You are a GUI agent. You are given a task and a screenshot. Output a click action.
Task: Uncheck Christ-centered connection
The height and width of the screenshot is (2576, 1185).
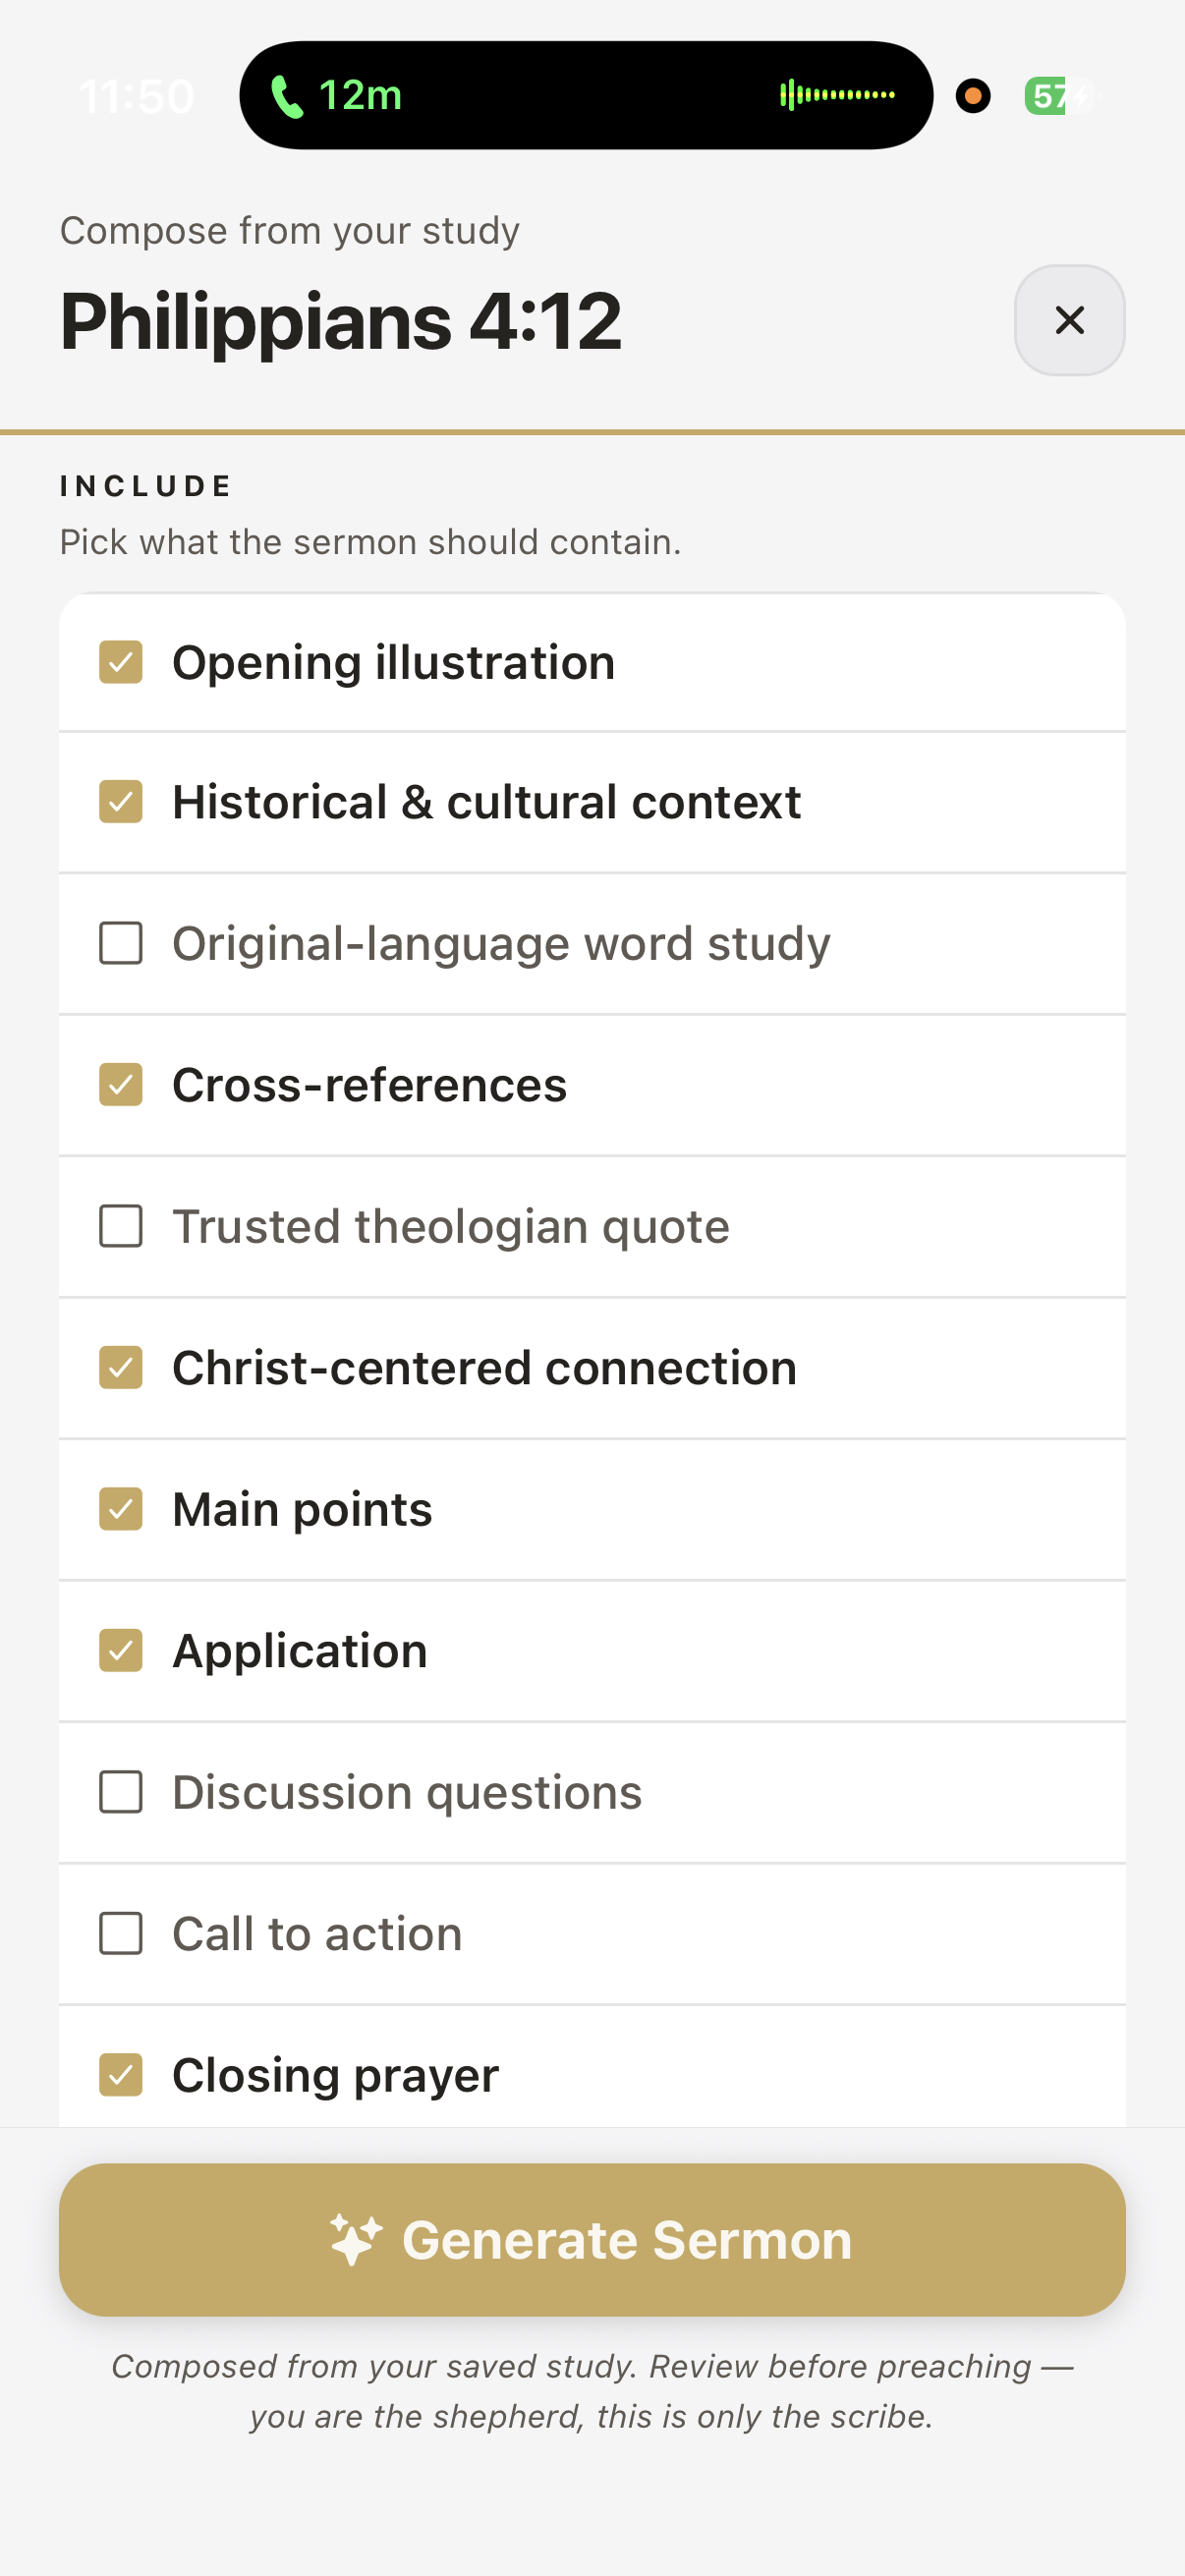click(121, 1367)
